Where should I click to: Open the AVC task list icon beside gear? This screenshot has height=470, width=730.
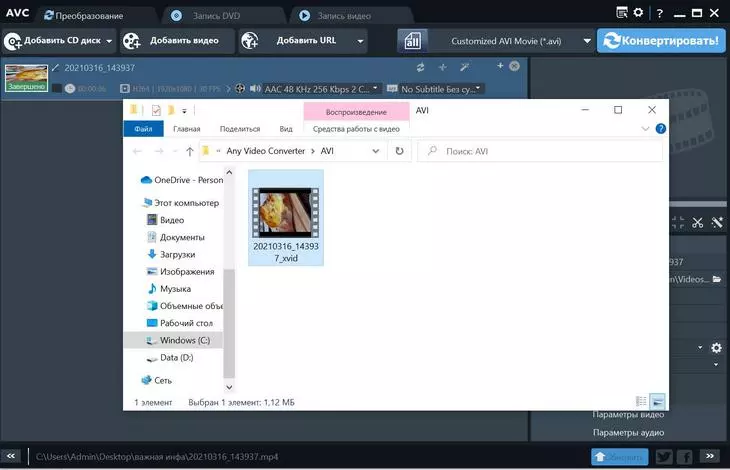click(x=622, y=13)
